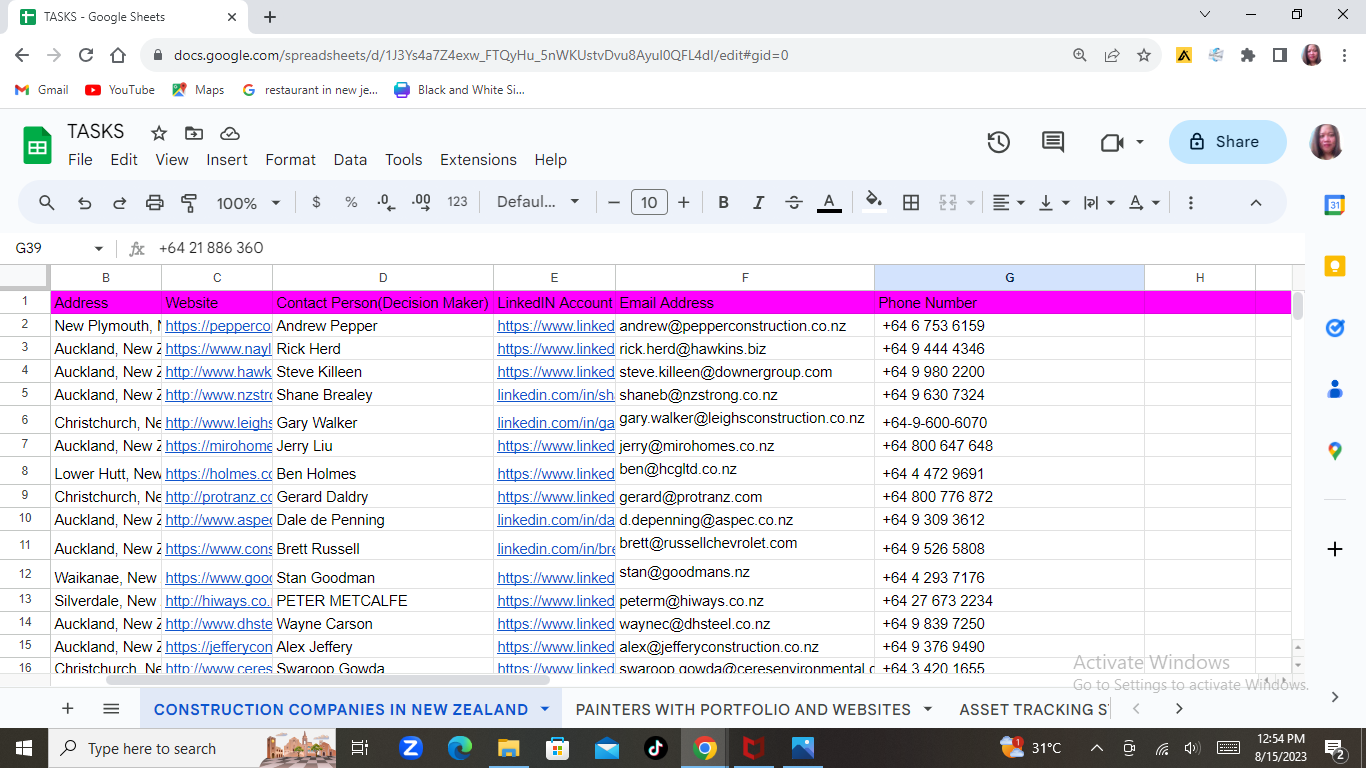
Task: Open the Format menu
Action: pos(291,160)
